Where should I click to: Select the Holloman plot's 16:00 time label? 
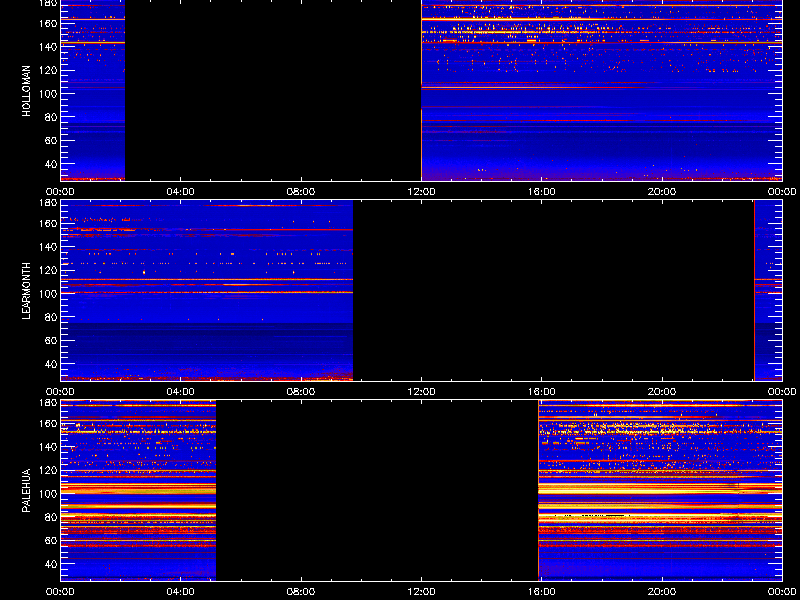[x=542, y=192]
